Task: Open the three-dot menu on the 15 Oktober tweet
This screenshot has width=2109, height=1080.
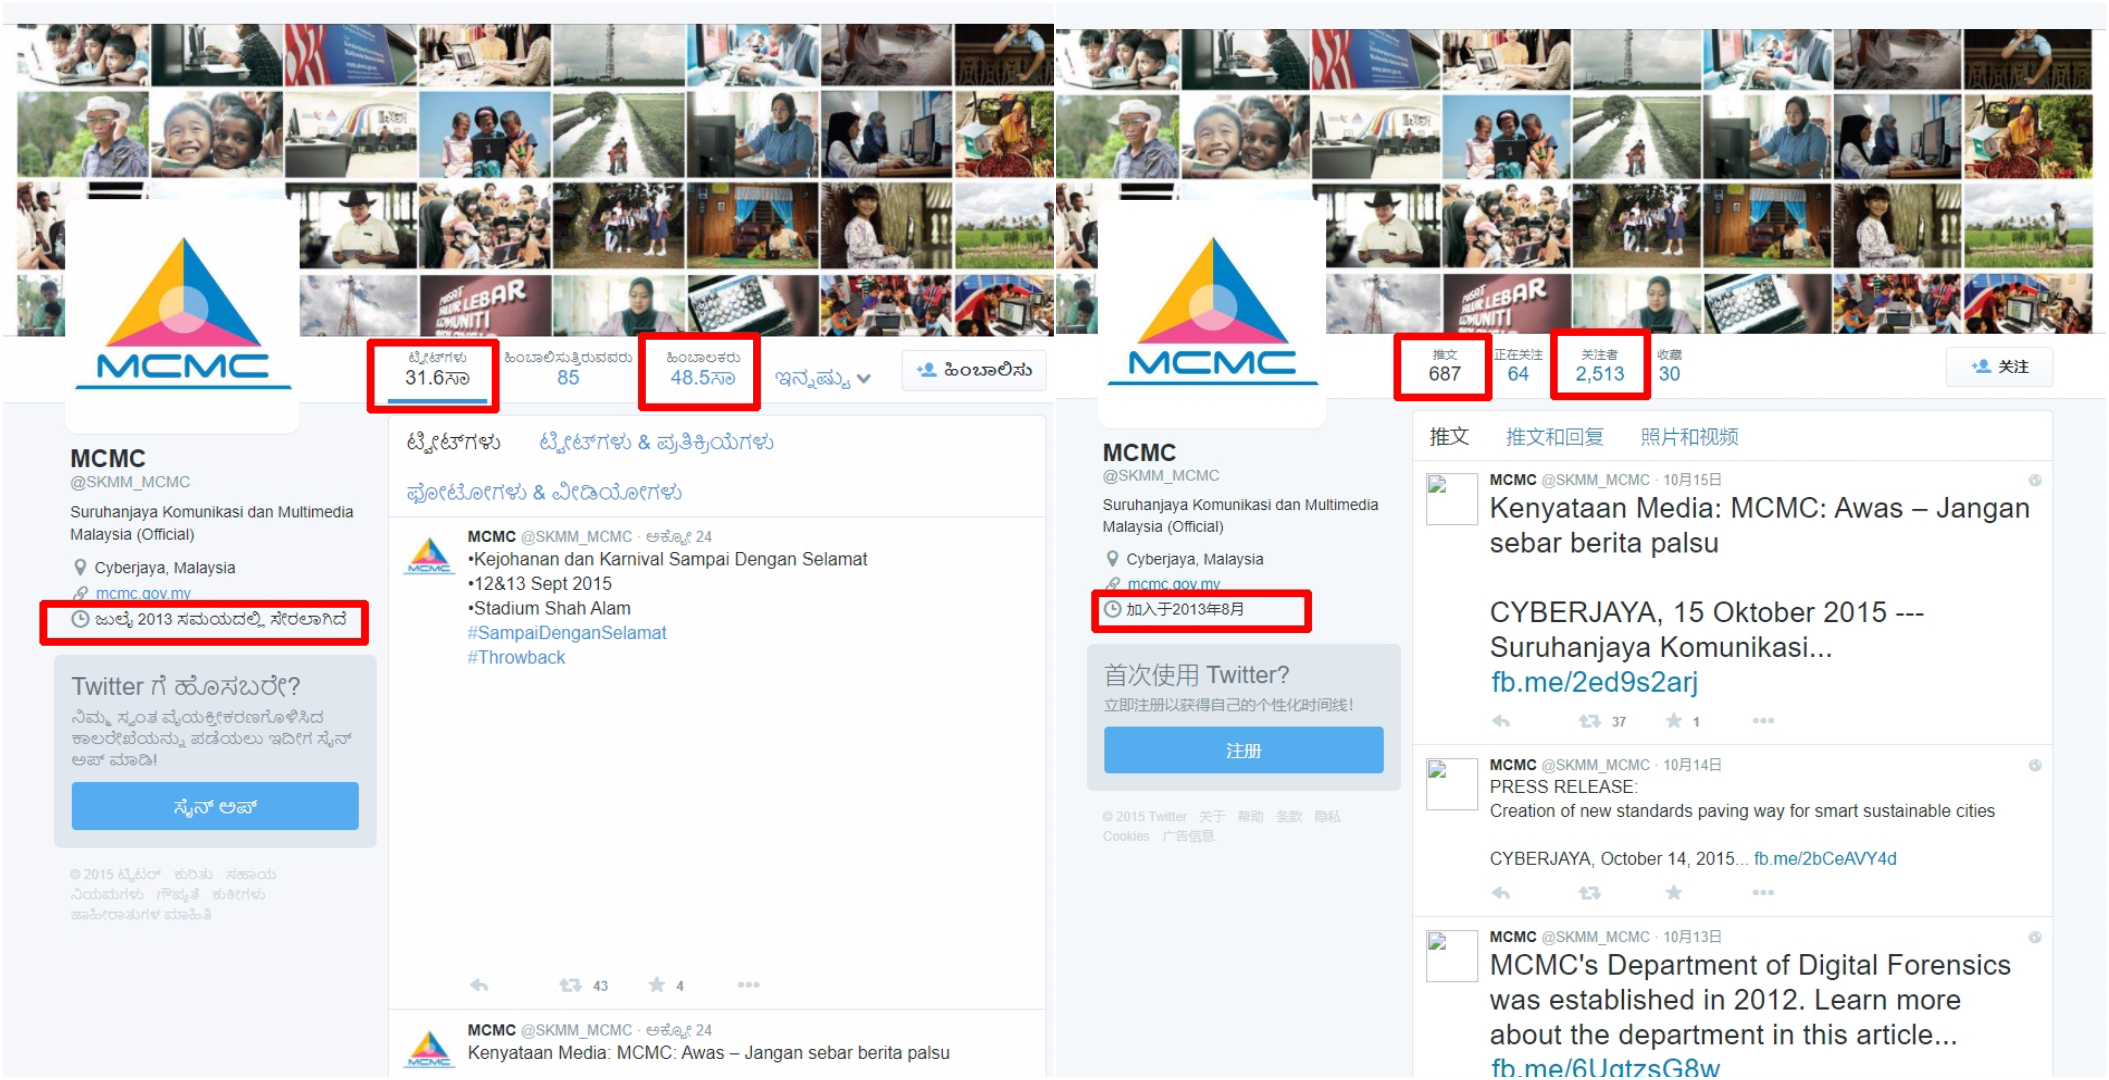Action: (x=1763, y=721)
